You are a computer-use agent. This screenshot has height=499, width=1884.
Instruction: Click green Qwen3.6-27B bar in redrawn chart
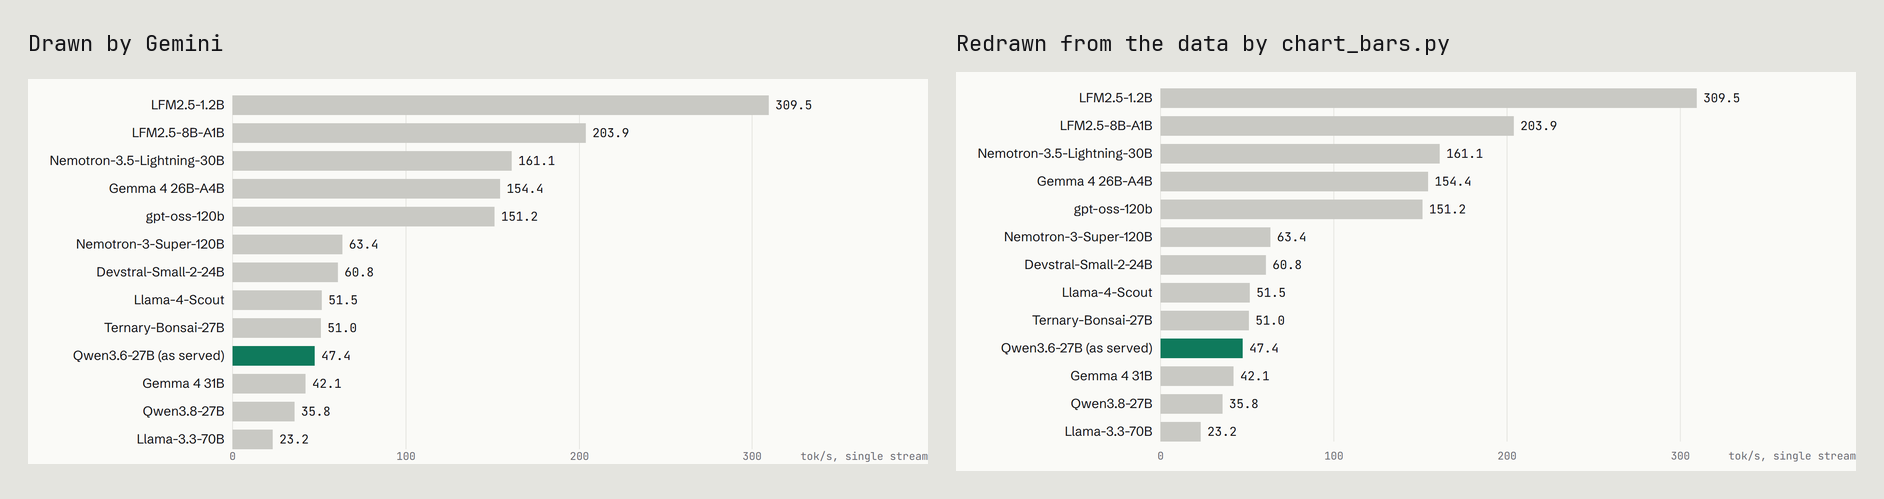pos(1202,349)
